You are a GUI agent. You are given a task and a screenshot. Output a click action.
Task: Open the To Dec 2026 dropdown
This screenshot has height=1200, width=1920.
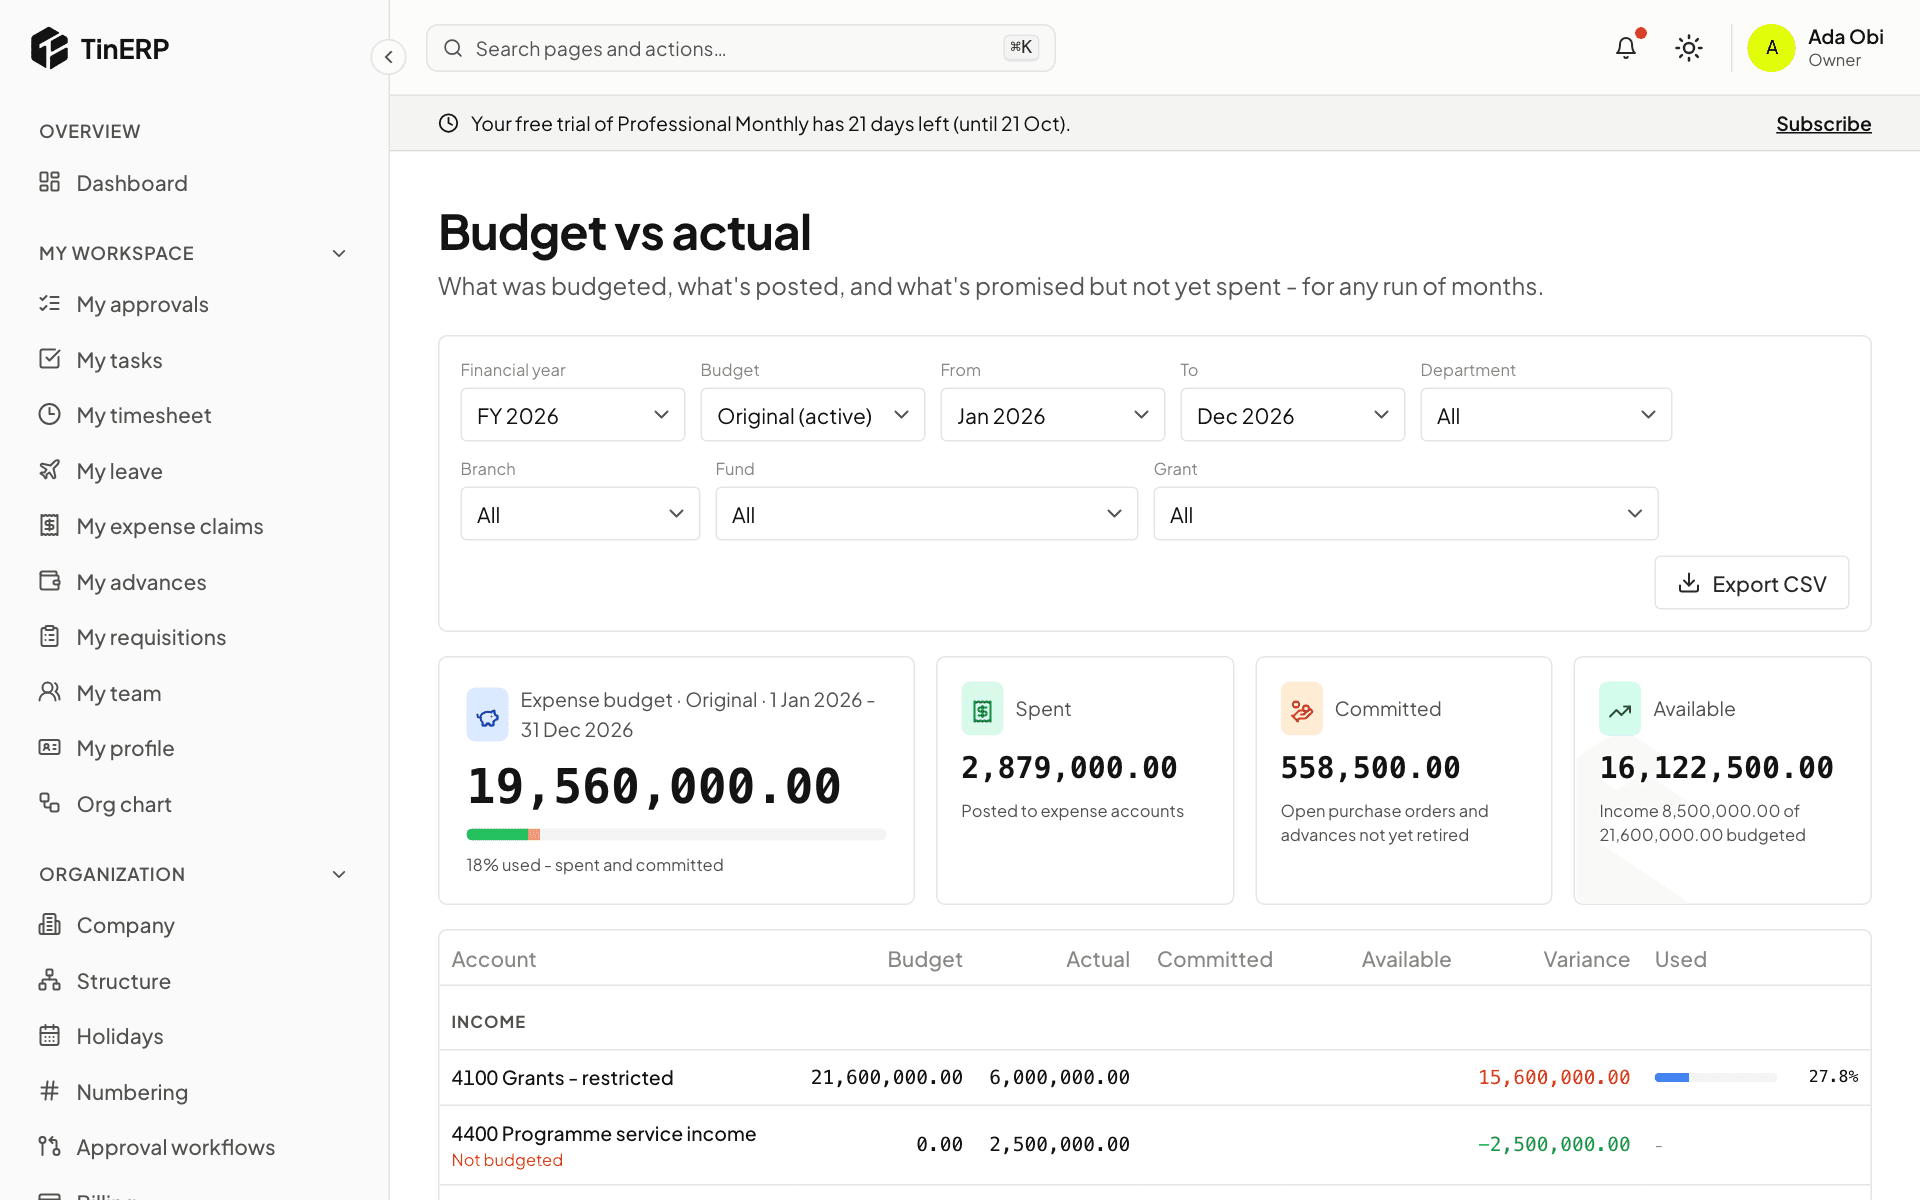pos(1292,415)
